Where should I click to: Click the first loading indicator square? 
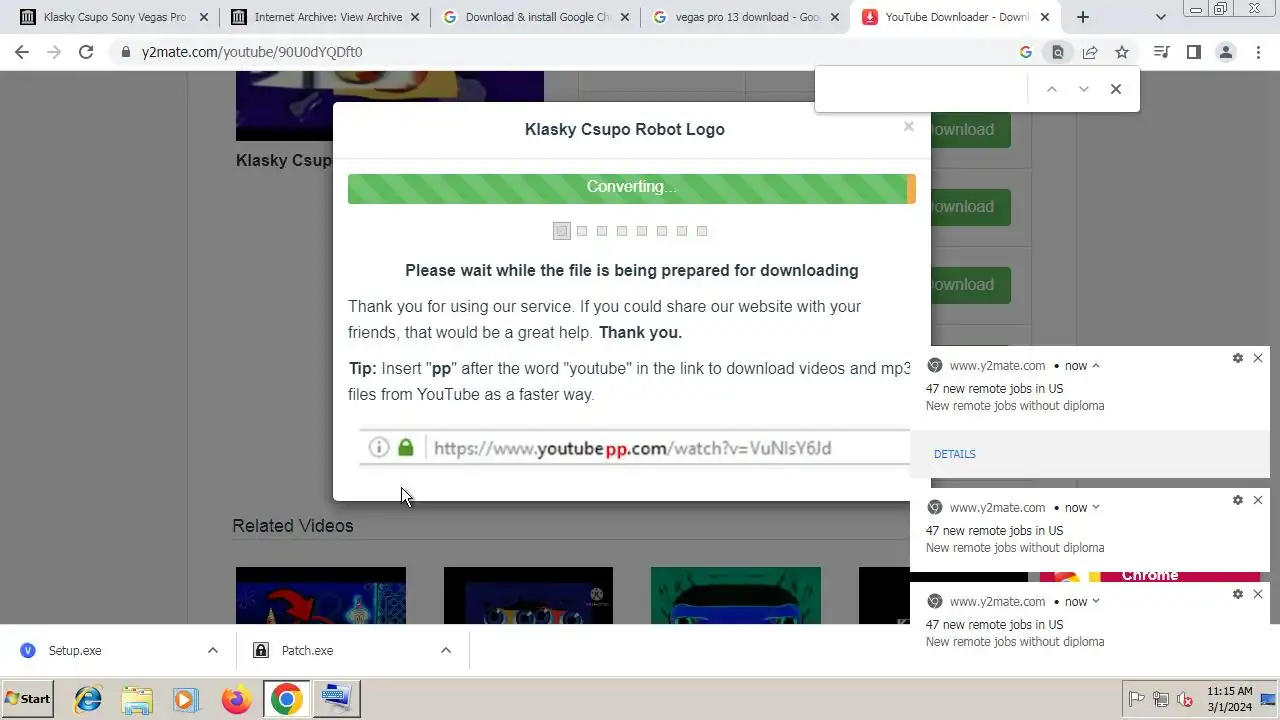(562, 231)
